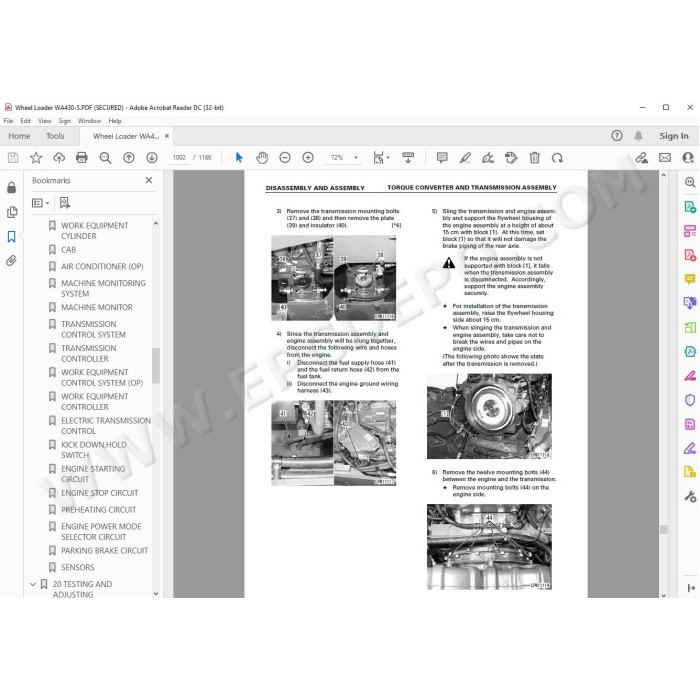Click the stamp tool icon

click(511, 158)
